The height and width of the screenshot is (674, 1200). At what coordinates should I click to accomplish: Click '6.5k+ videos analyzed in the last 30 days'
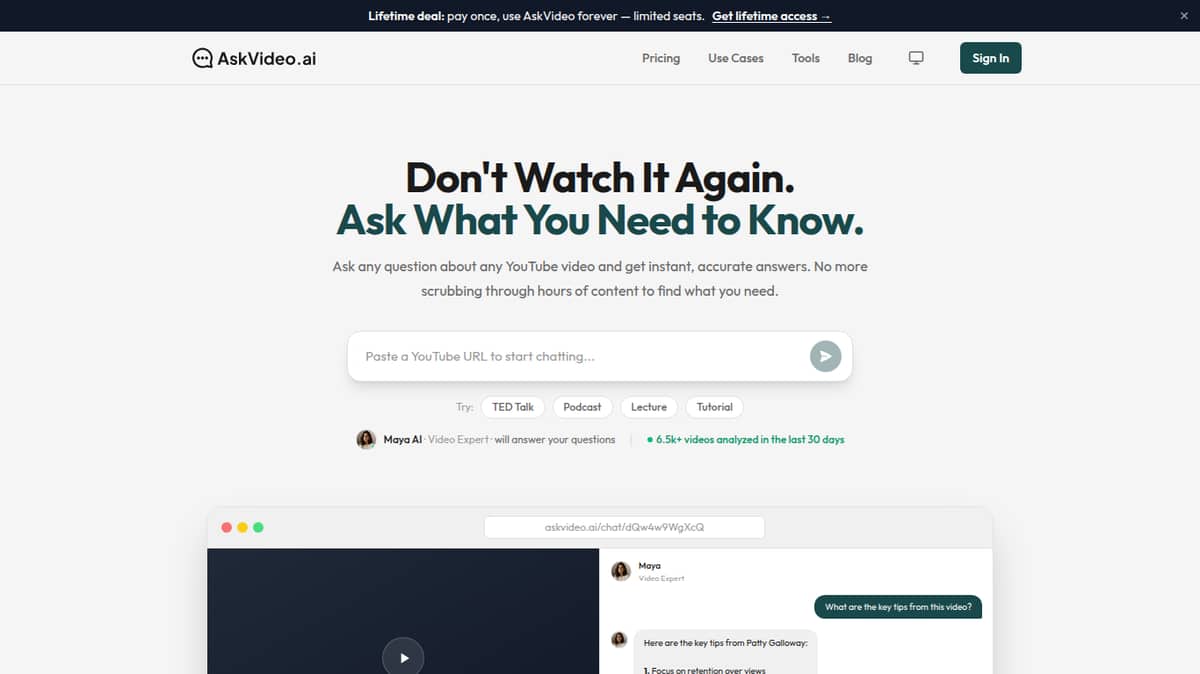tap(750, 439)
